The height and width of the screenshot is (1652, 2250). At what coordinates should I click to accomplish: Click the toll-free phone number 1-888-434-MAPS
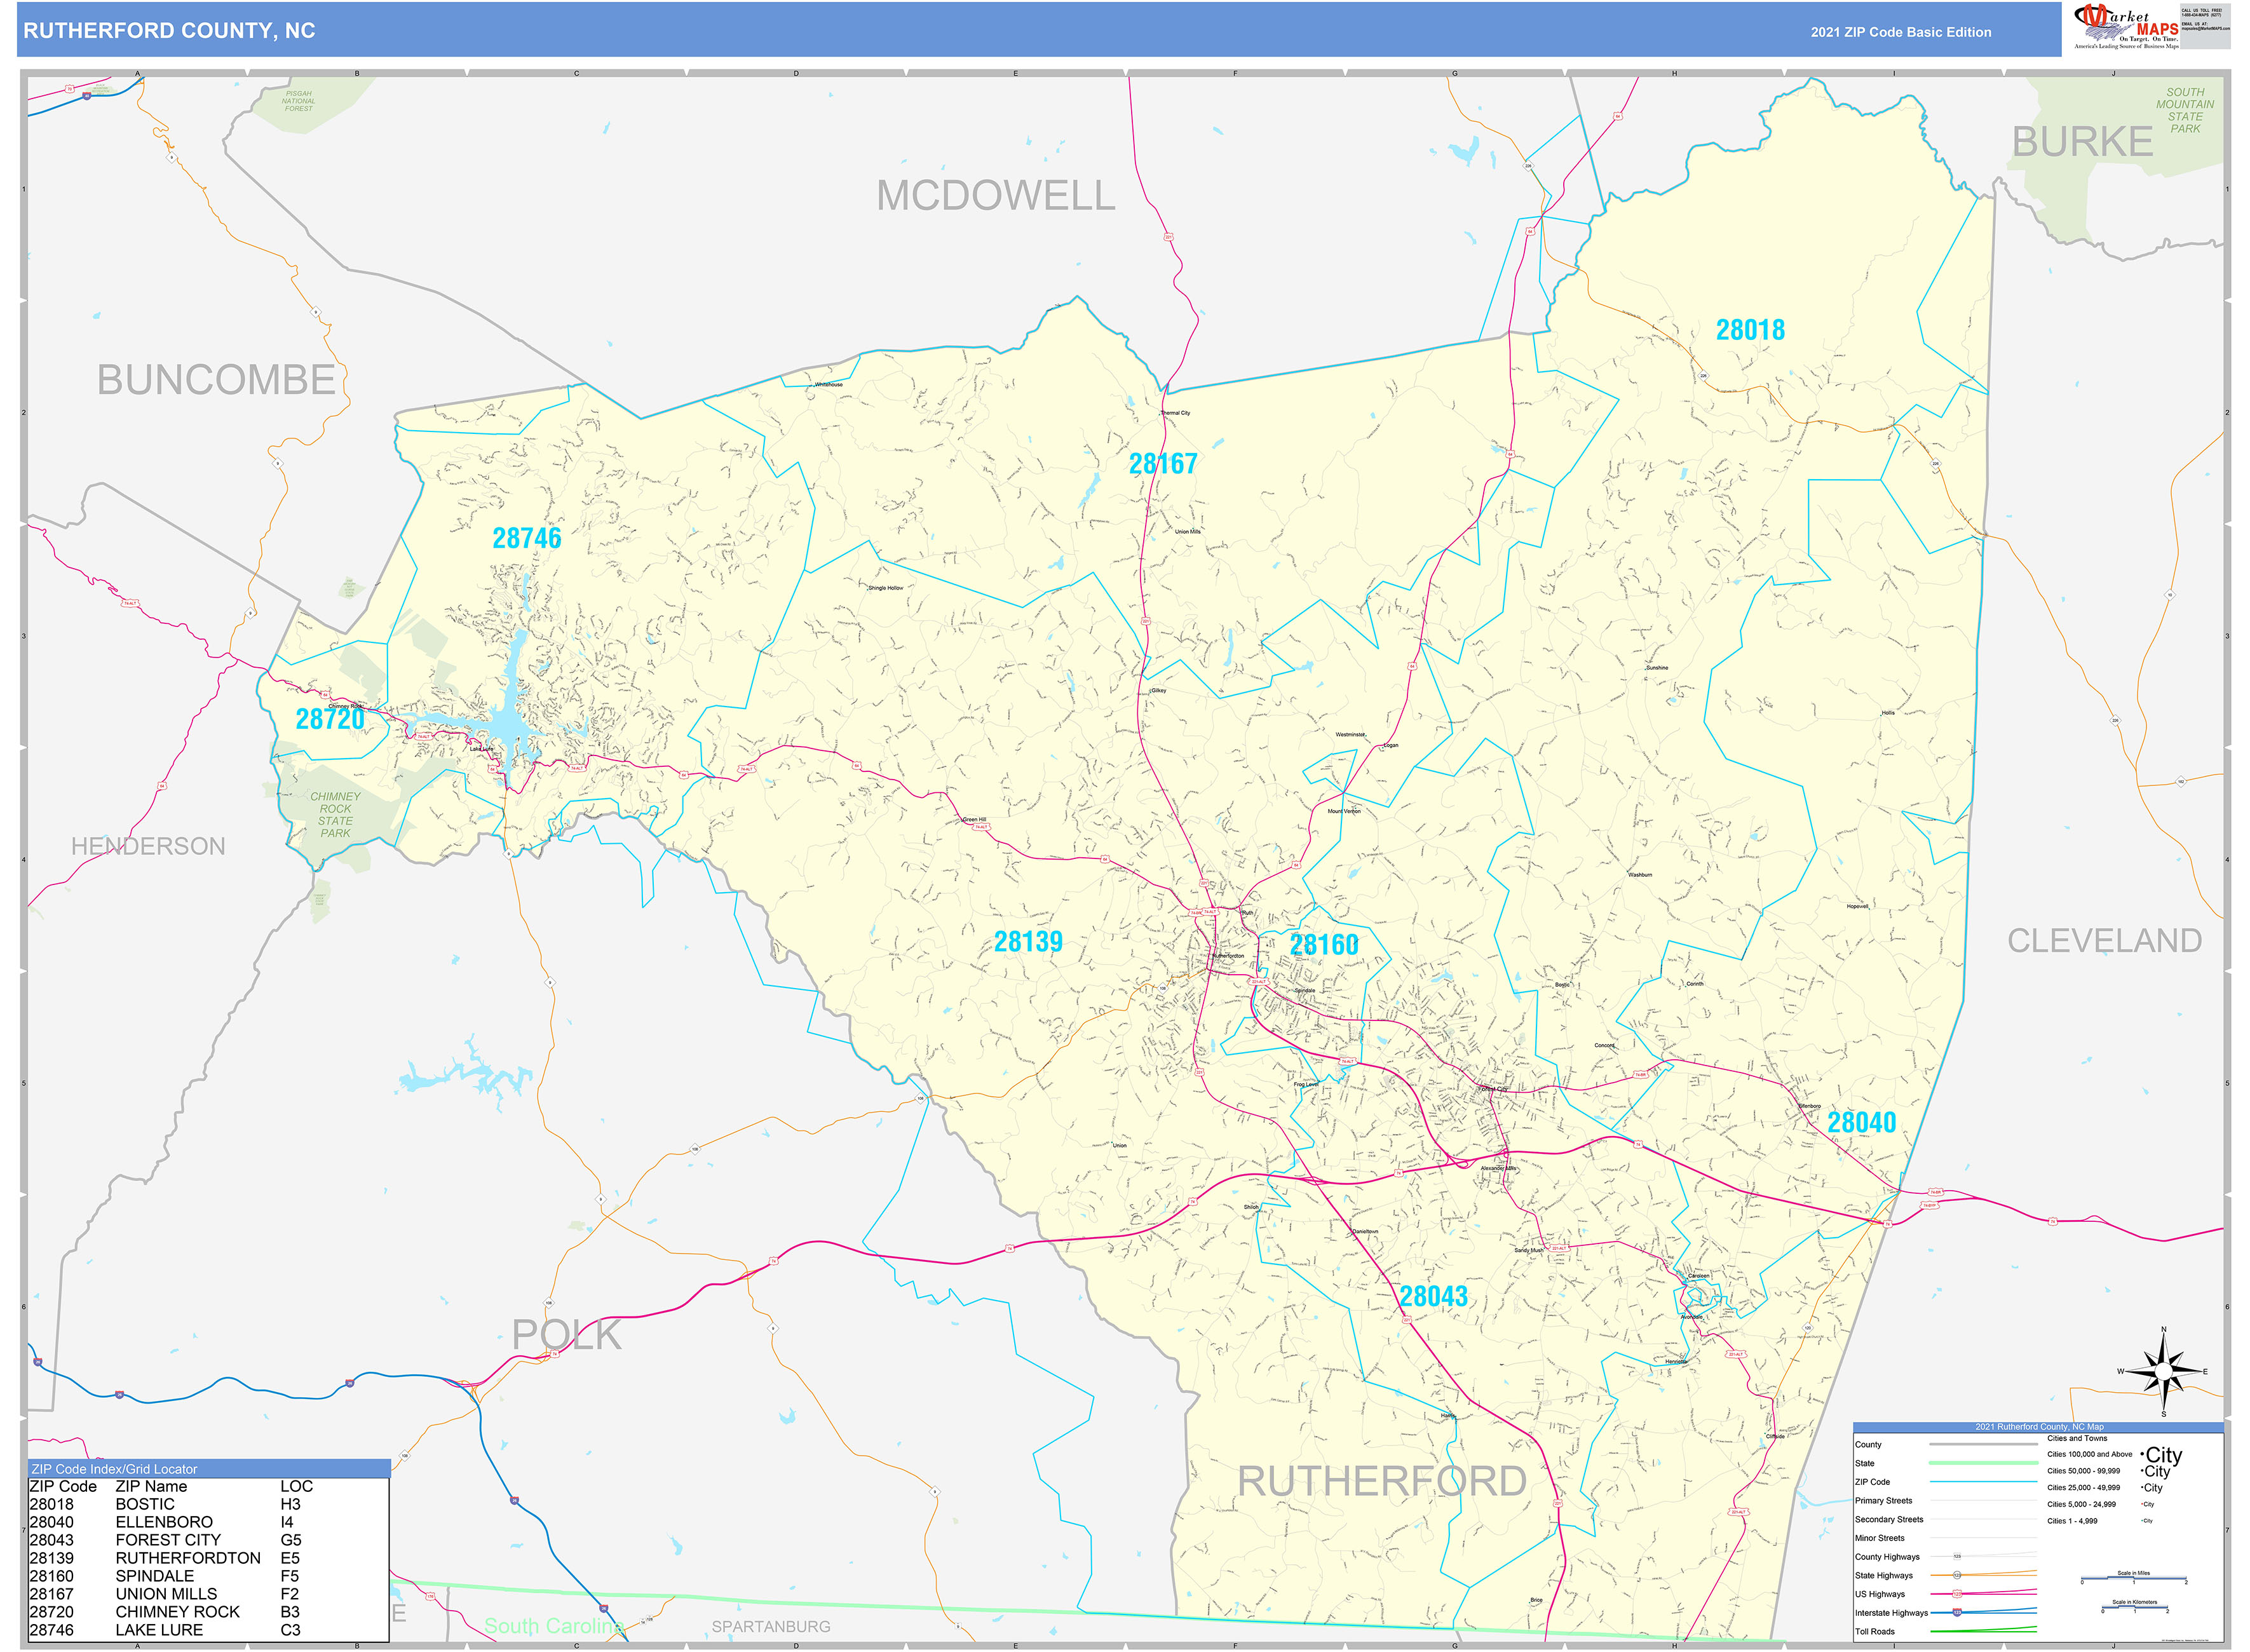(x=2201, y=15)
